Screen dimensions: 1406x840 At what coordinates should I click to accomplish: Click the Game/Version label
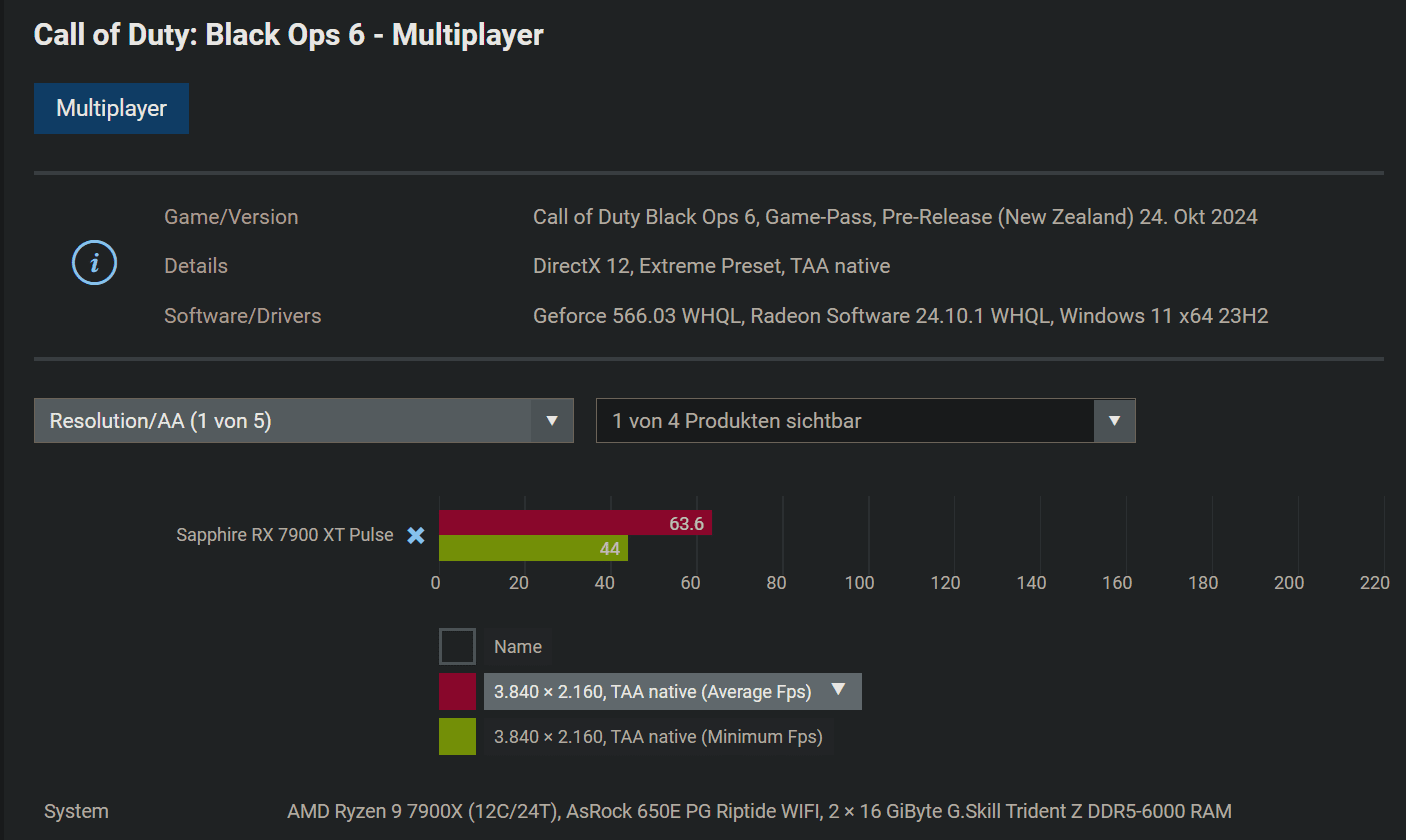(231, 217)
